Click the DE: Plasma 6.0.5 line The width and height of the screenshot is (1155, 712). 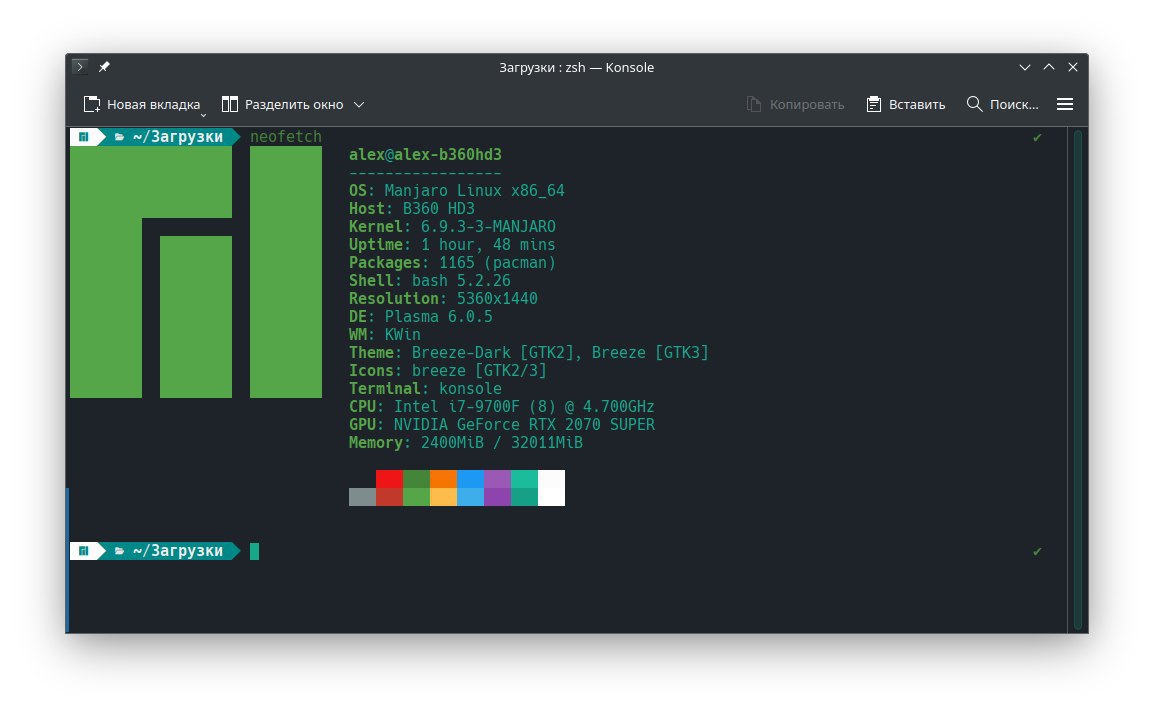421,317
